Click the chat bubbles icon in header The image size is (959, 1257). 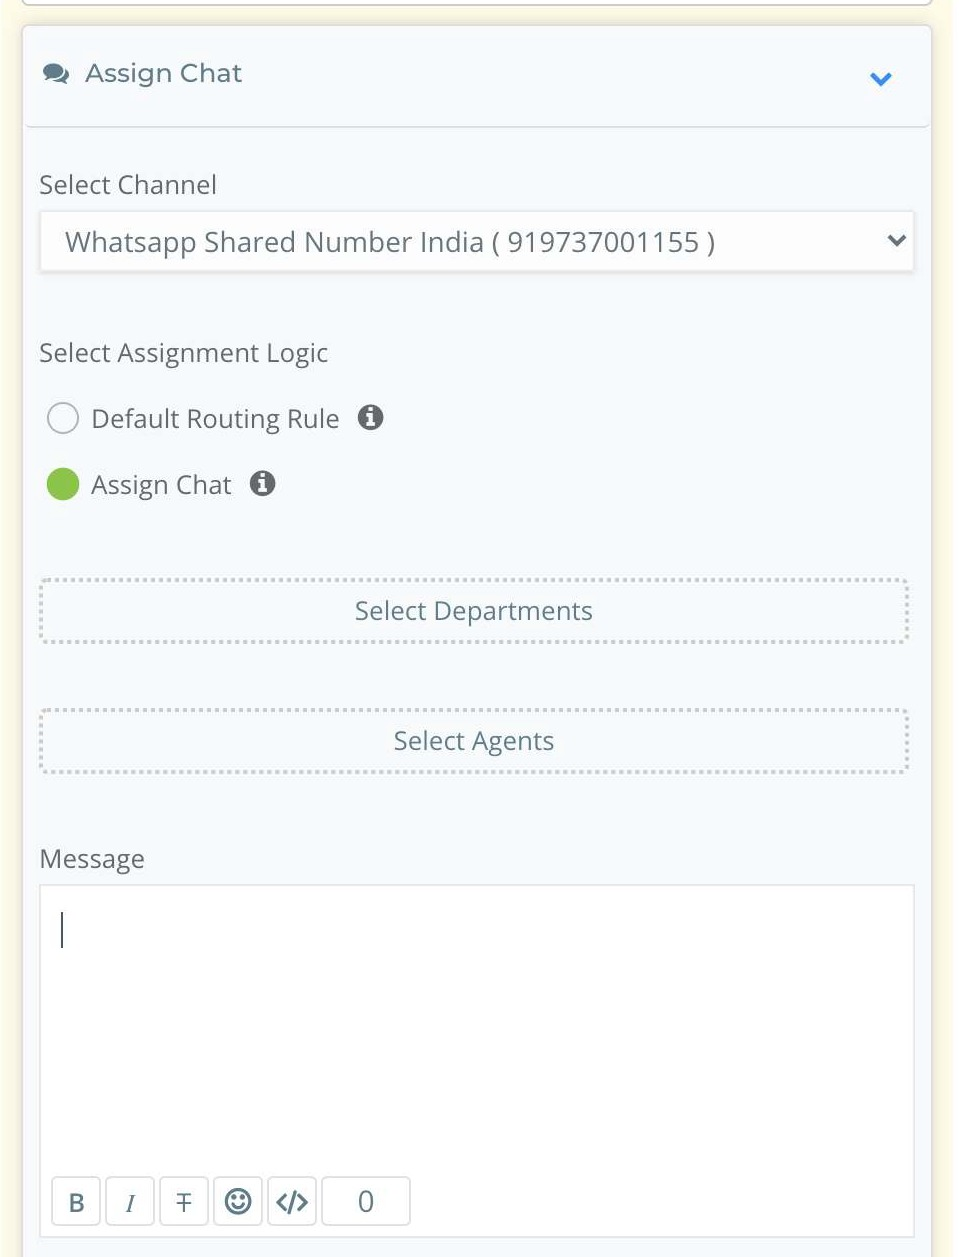coord(56,74)
